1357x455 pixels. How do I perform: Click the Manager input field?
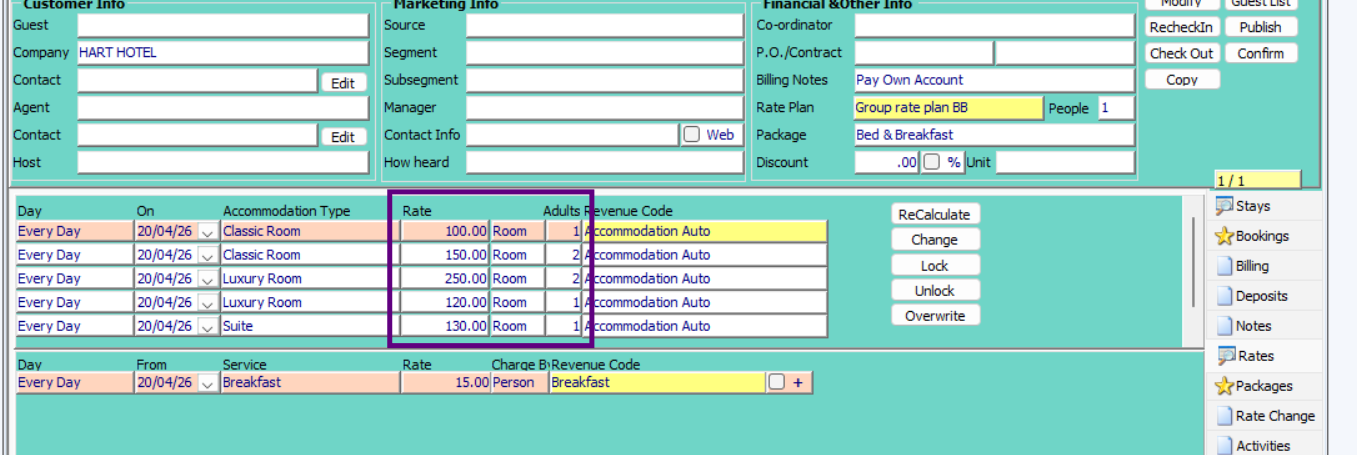tap(605, 107)
